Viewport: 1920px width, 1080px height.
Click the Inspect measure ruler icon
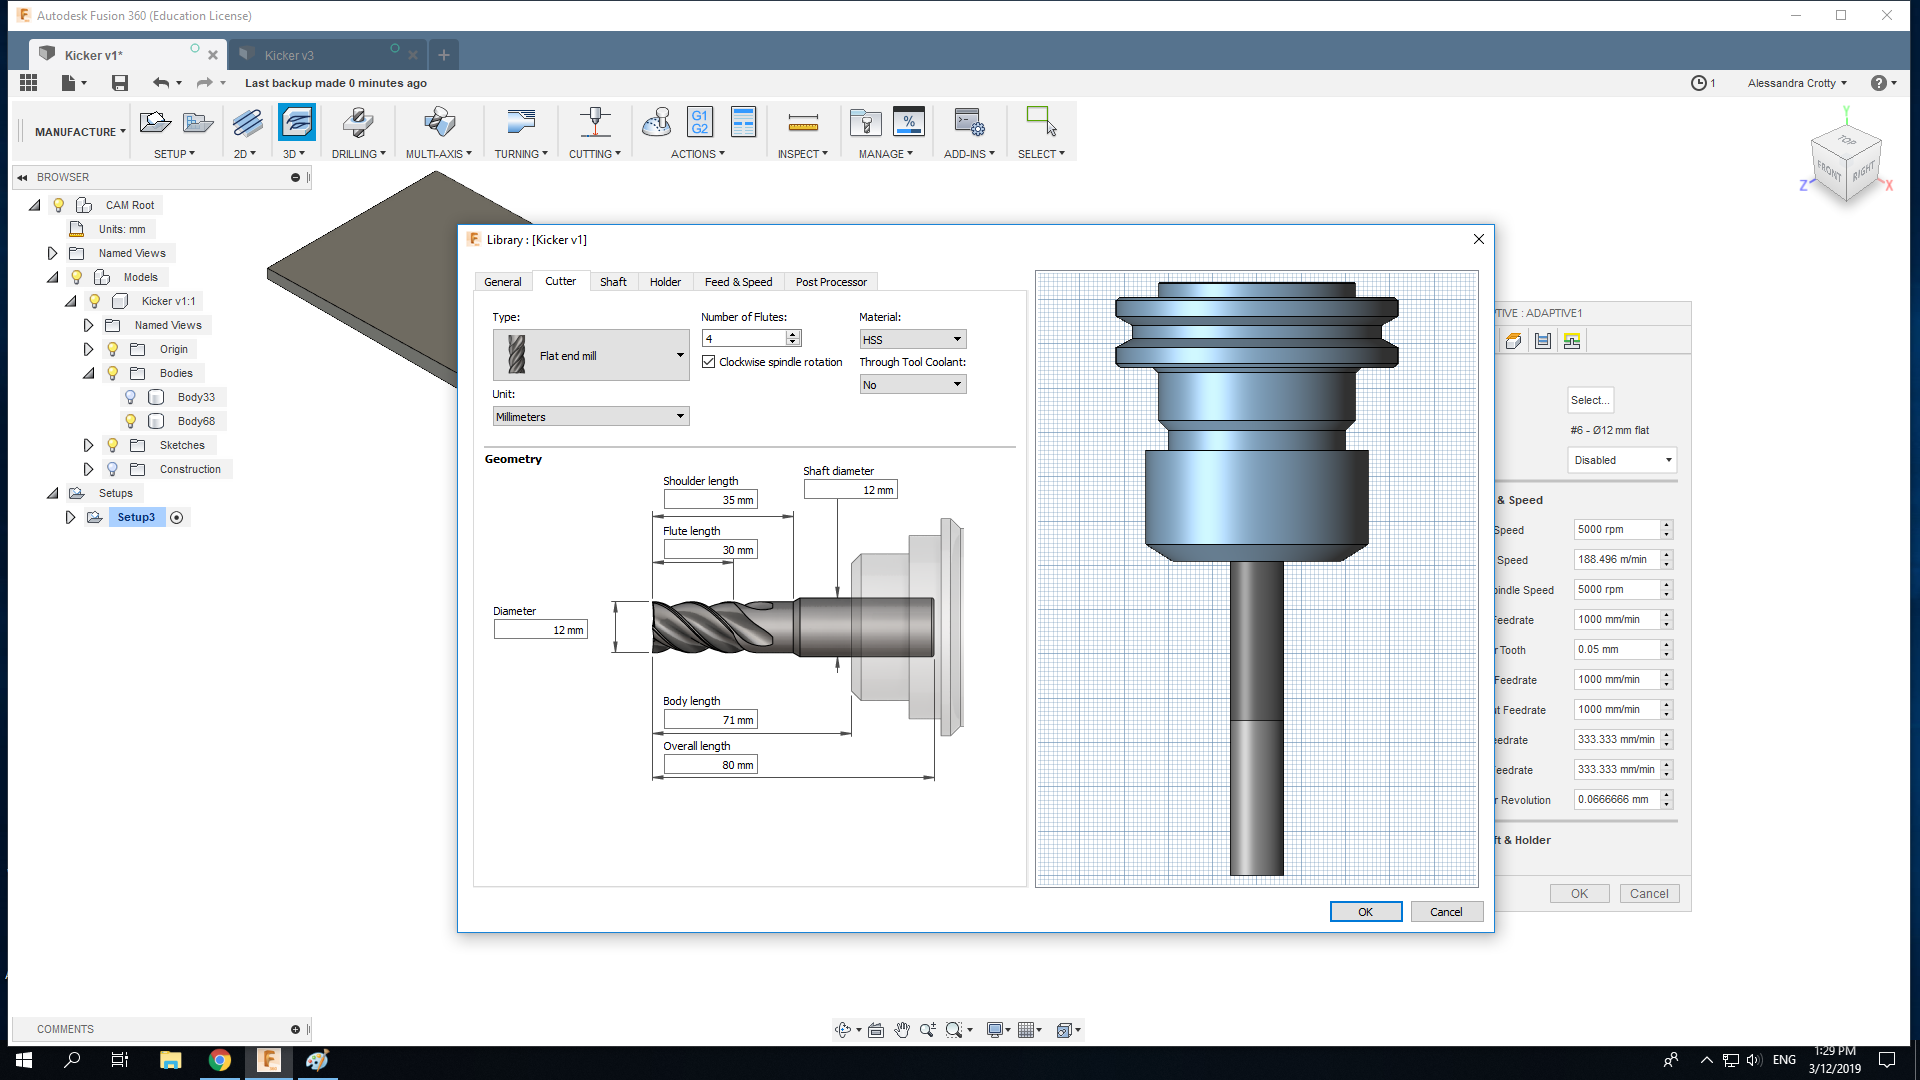click(802, 123)
